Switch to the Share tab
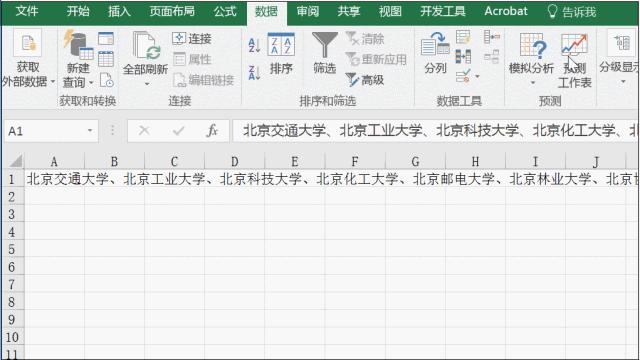 349,11
